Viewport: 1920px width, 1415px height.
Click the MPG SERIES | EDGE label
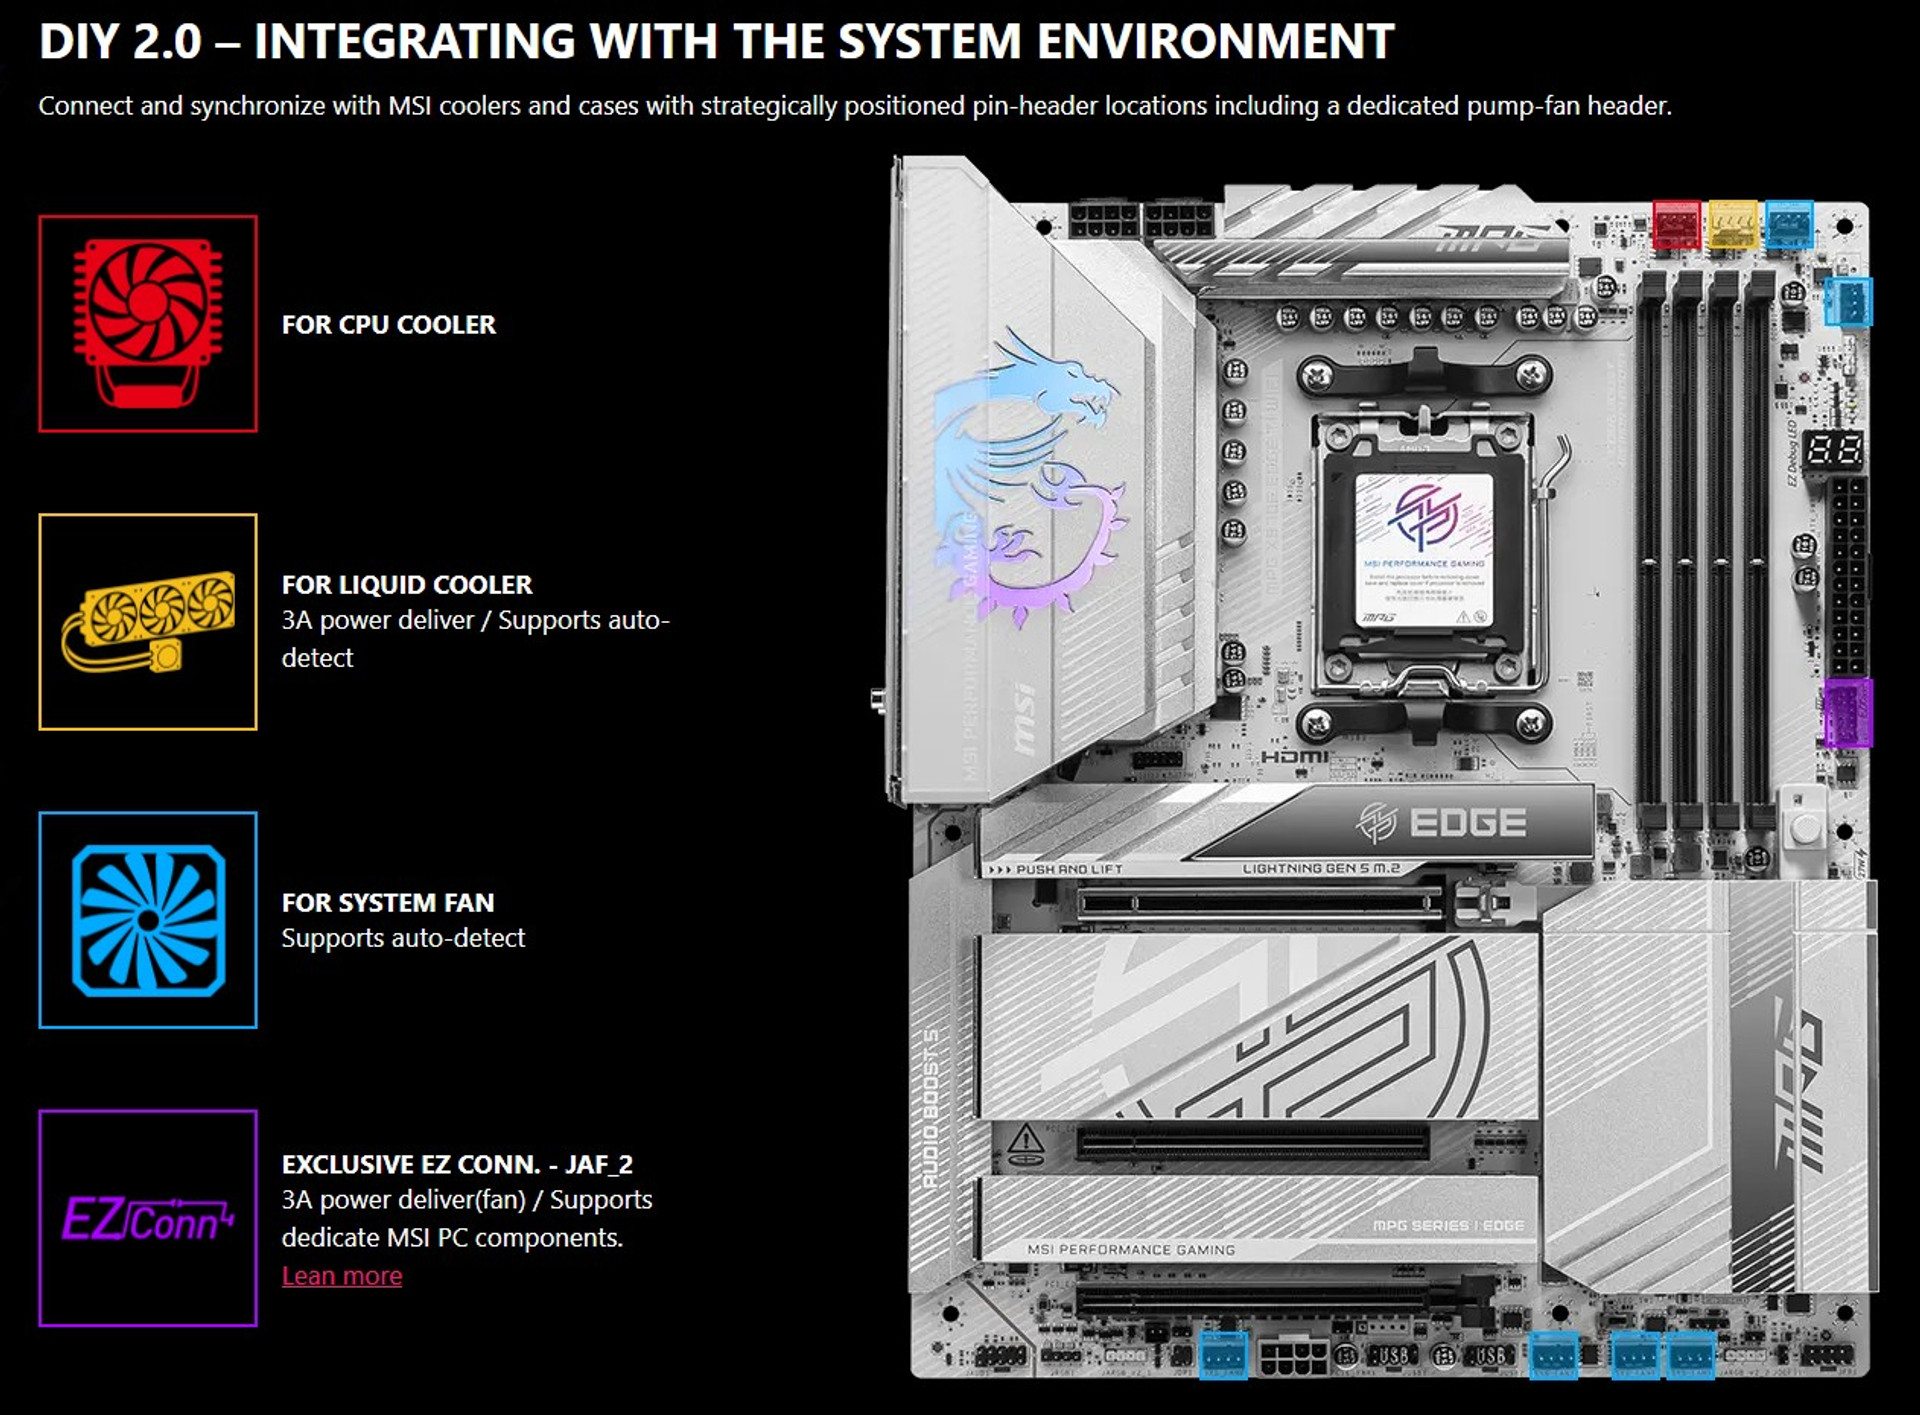tap(1448, 1225)
